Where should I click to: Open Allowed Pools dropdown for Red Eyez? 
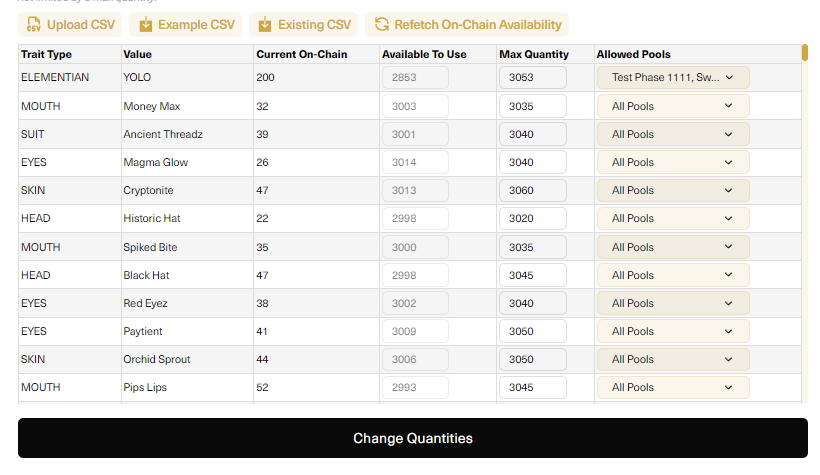point(672,303)
